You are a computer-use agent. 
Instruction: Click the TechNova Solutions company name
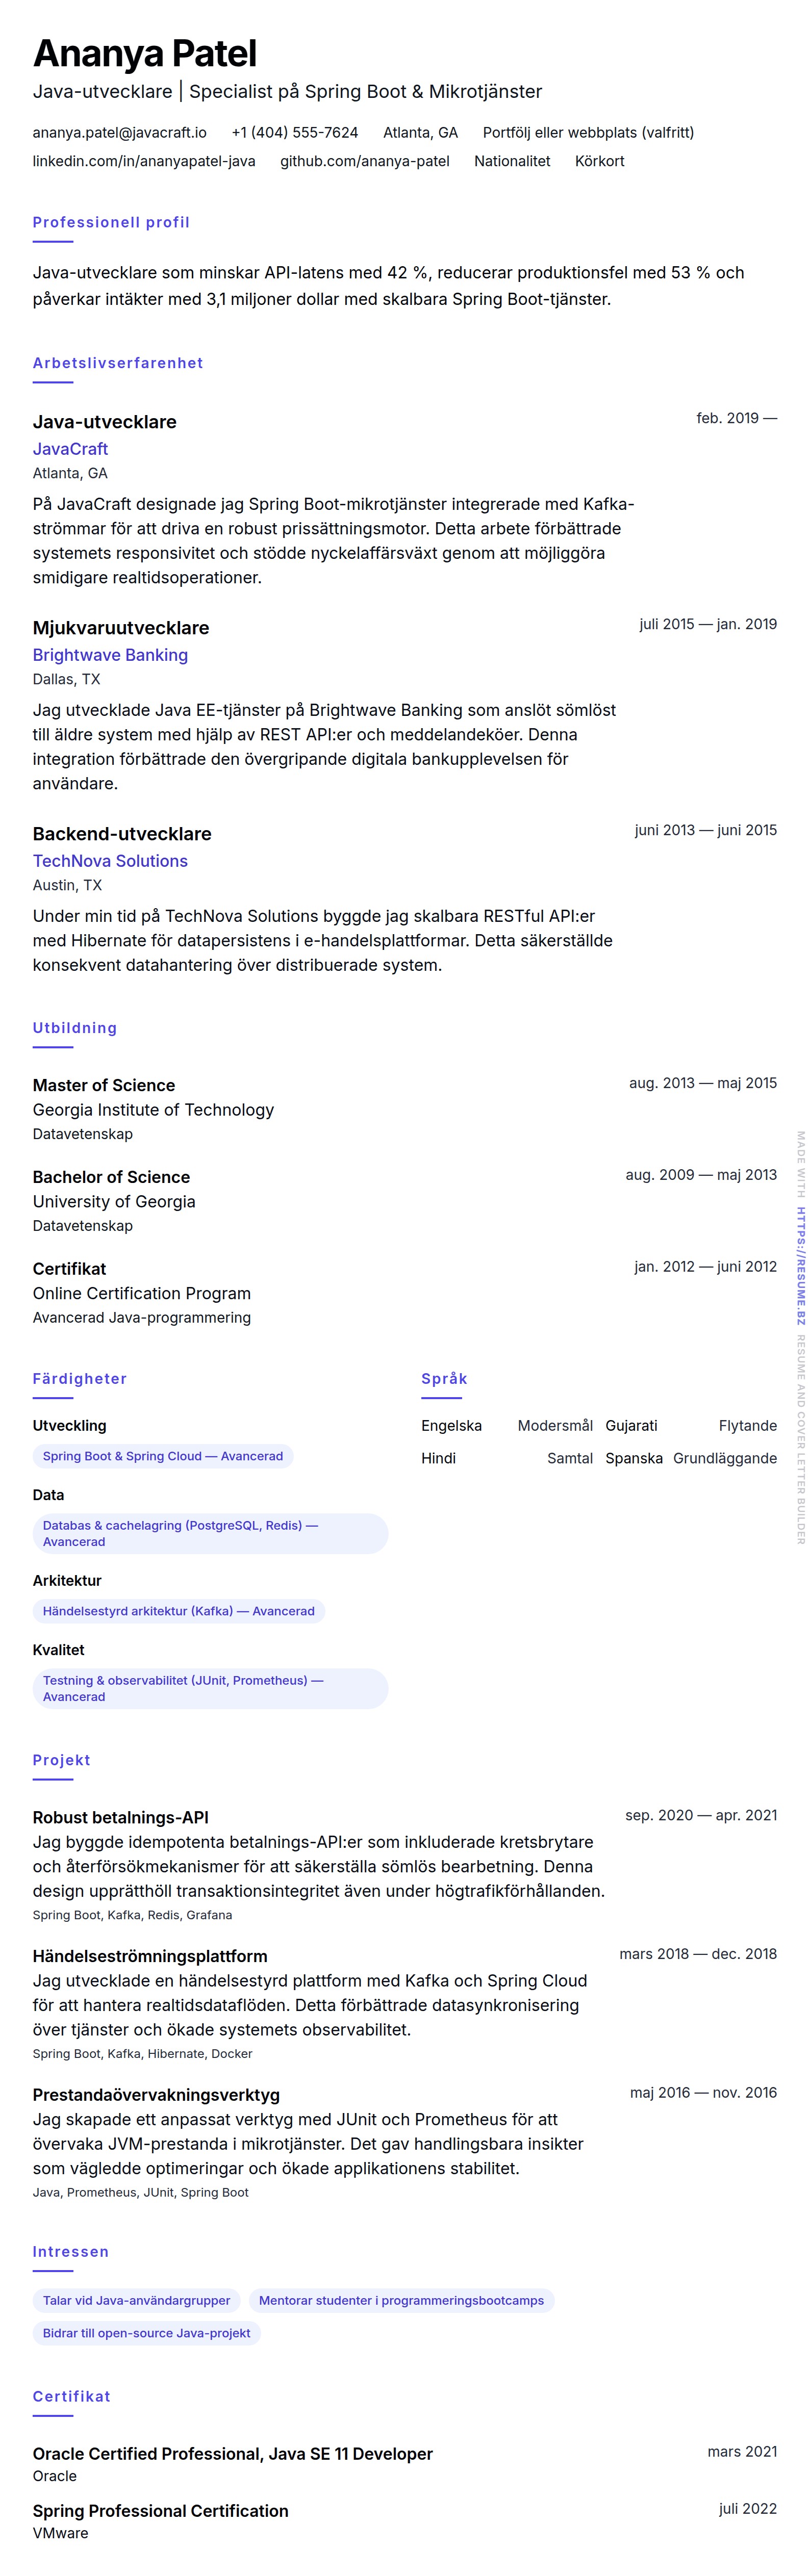click(x=110, y=861)
